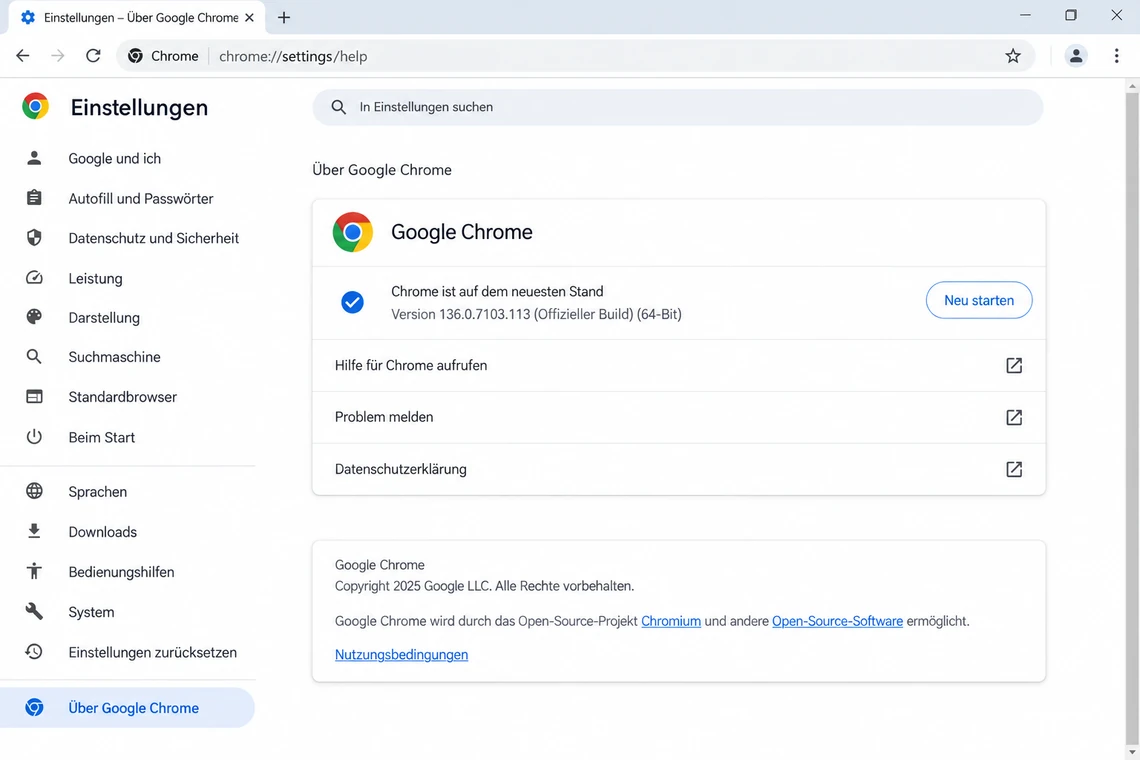This screenshot has height=760, width=1140.
Task: Click the speedometer icon beside Leistung
Action: (34, 278)
